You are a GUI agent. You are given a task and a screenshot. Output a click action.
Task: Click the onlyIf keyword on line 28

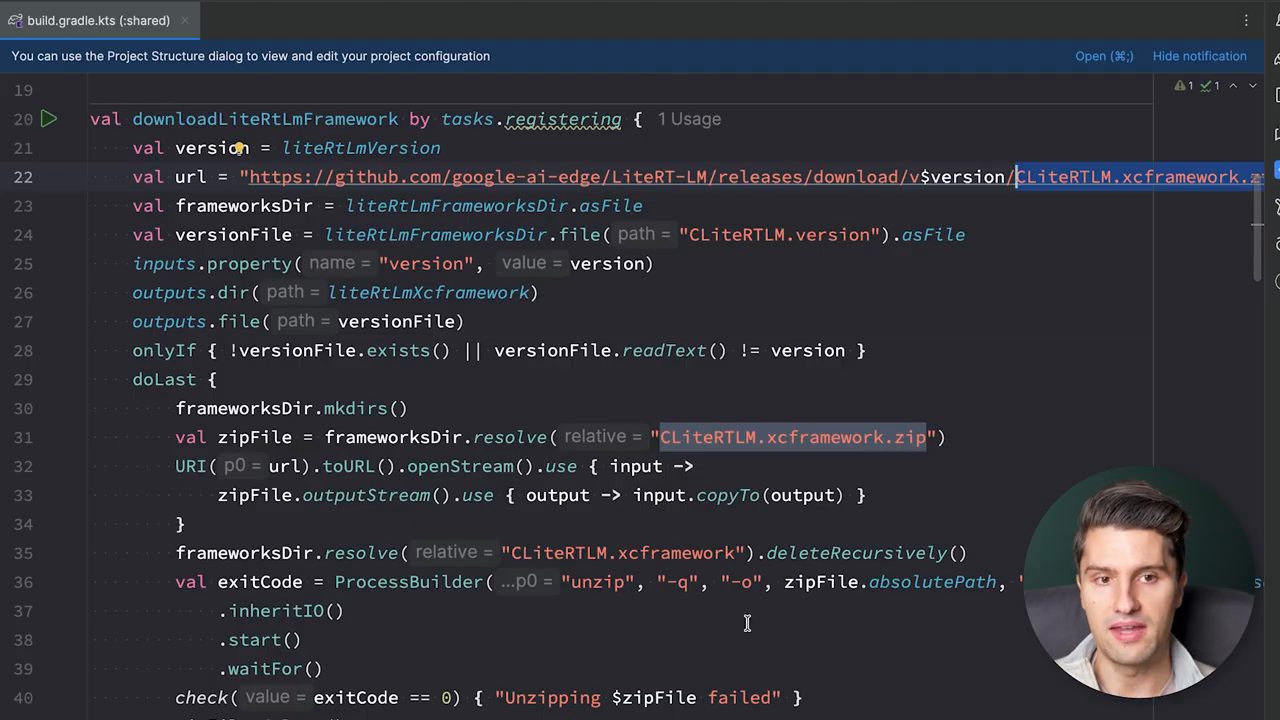coord(164,351)
